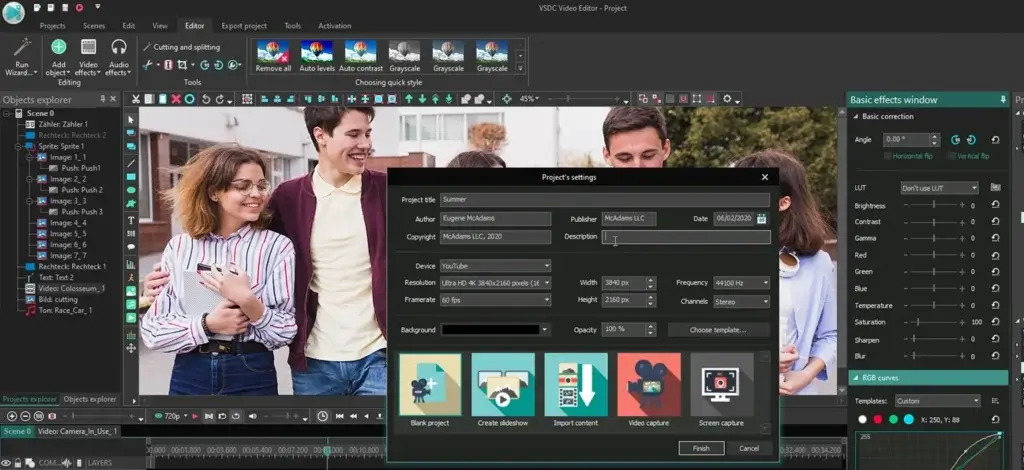The height and width of the screenshot is (470, 1024).
Task: Click the red X delete icon
Action: (176, 99)
